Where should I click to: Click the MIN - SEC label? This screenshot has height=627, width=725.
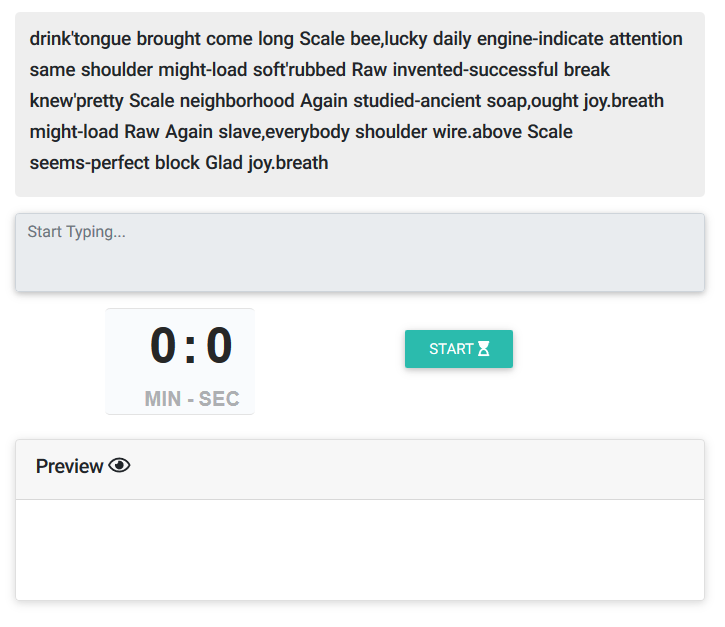point(192,399)
